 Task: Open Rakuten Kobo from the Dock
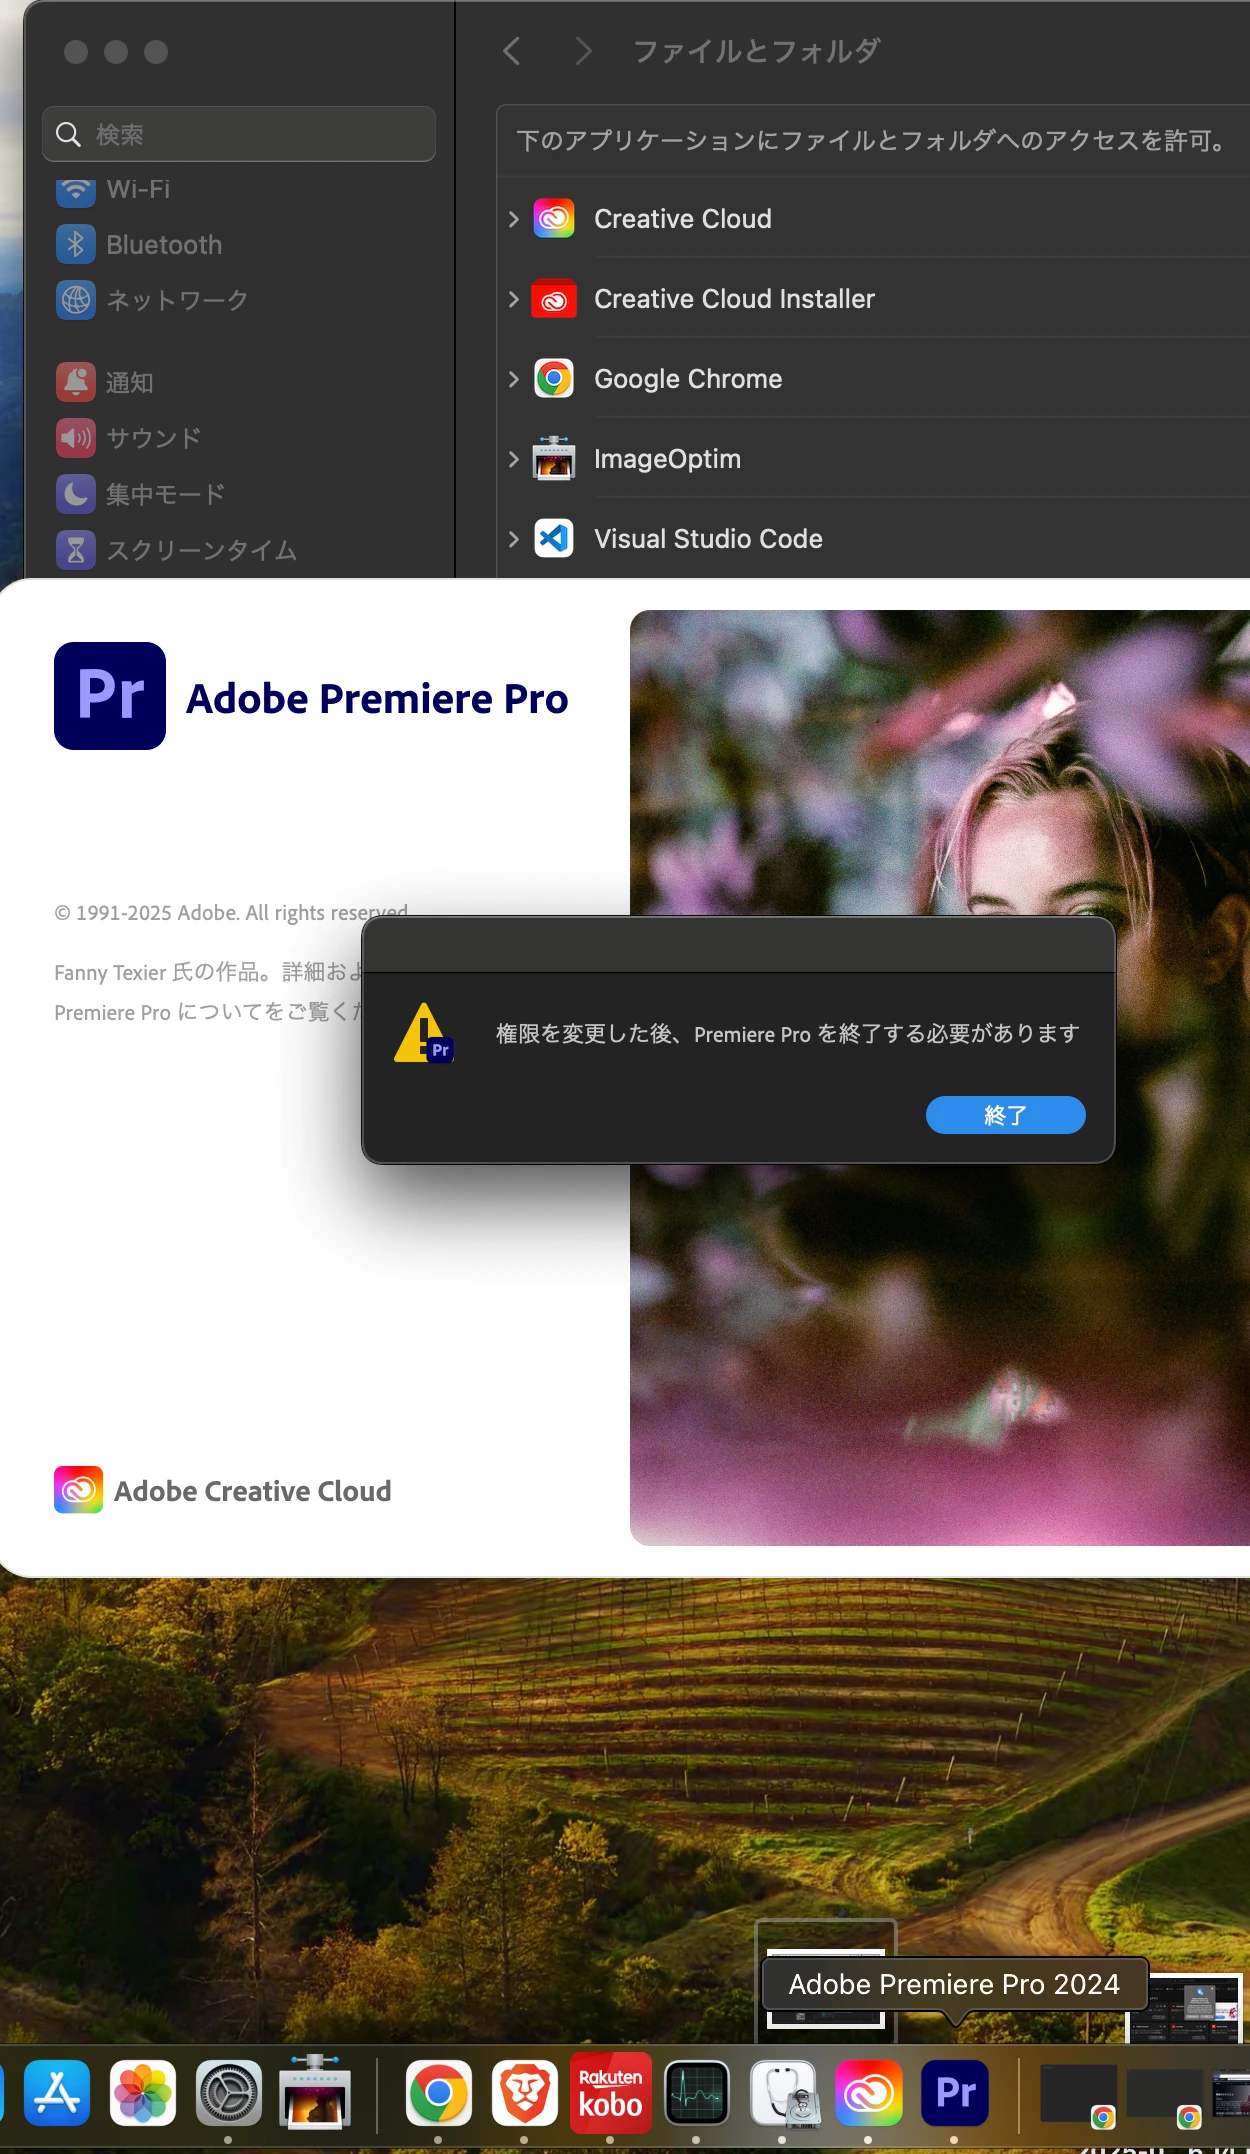610,2092
